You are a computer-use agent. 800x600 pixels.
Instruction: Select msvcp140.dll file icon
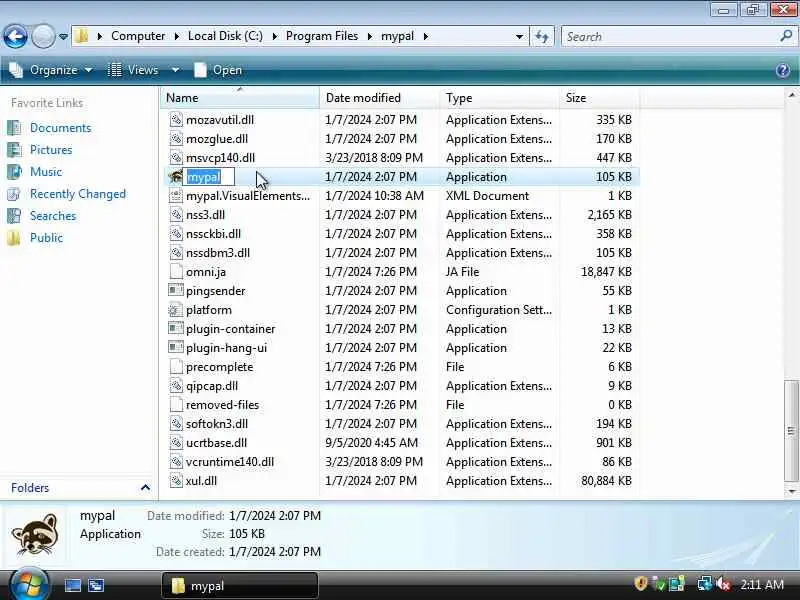point(176,158)
